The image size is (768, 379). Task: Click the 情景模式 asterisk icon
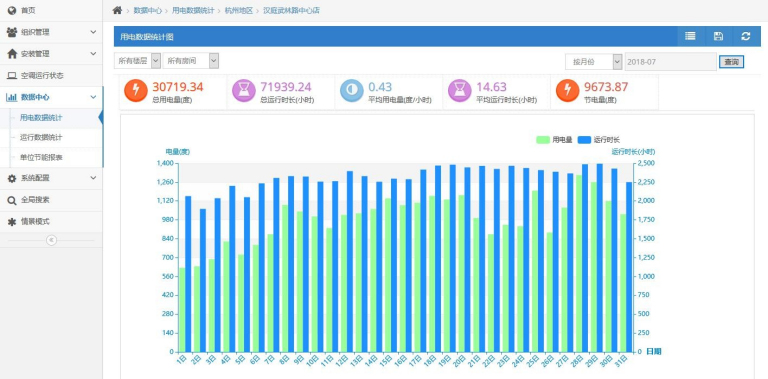(x=12, y=221)
